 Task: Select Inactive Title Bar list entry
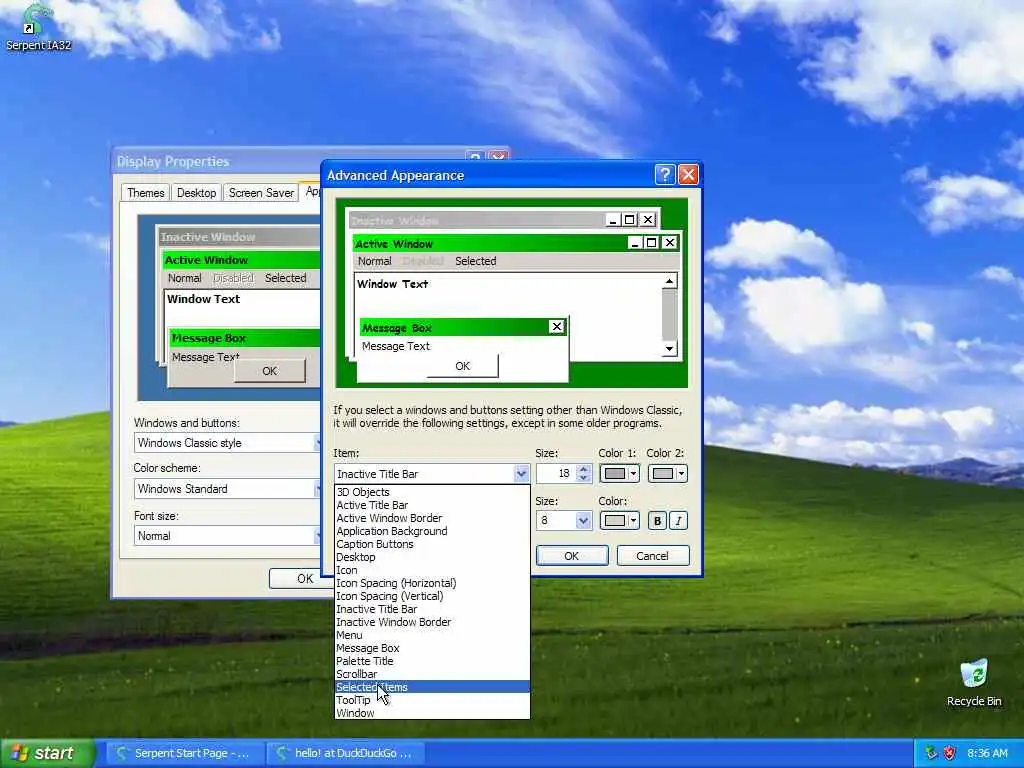[x=432, y=609]
